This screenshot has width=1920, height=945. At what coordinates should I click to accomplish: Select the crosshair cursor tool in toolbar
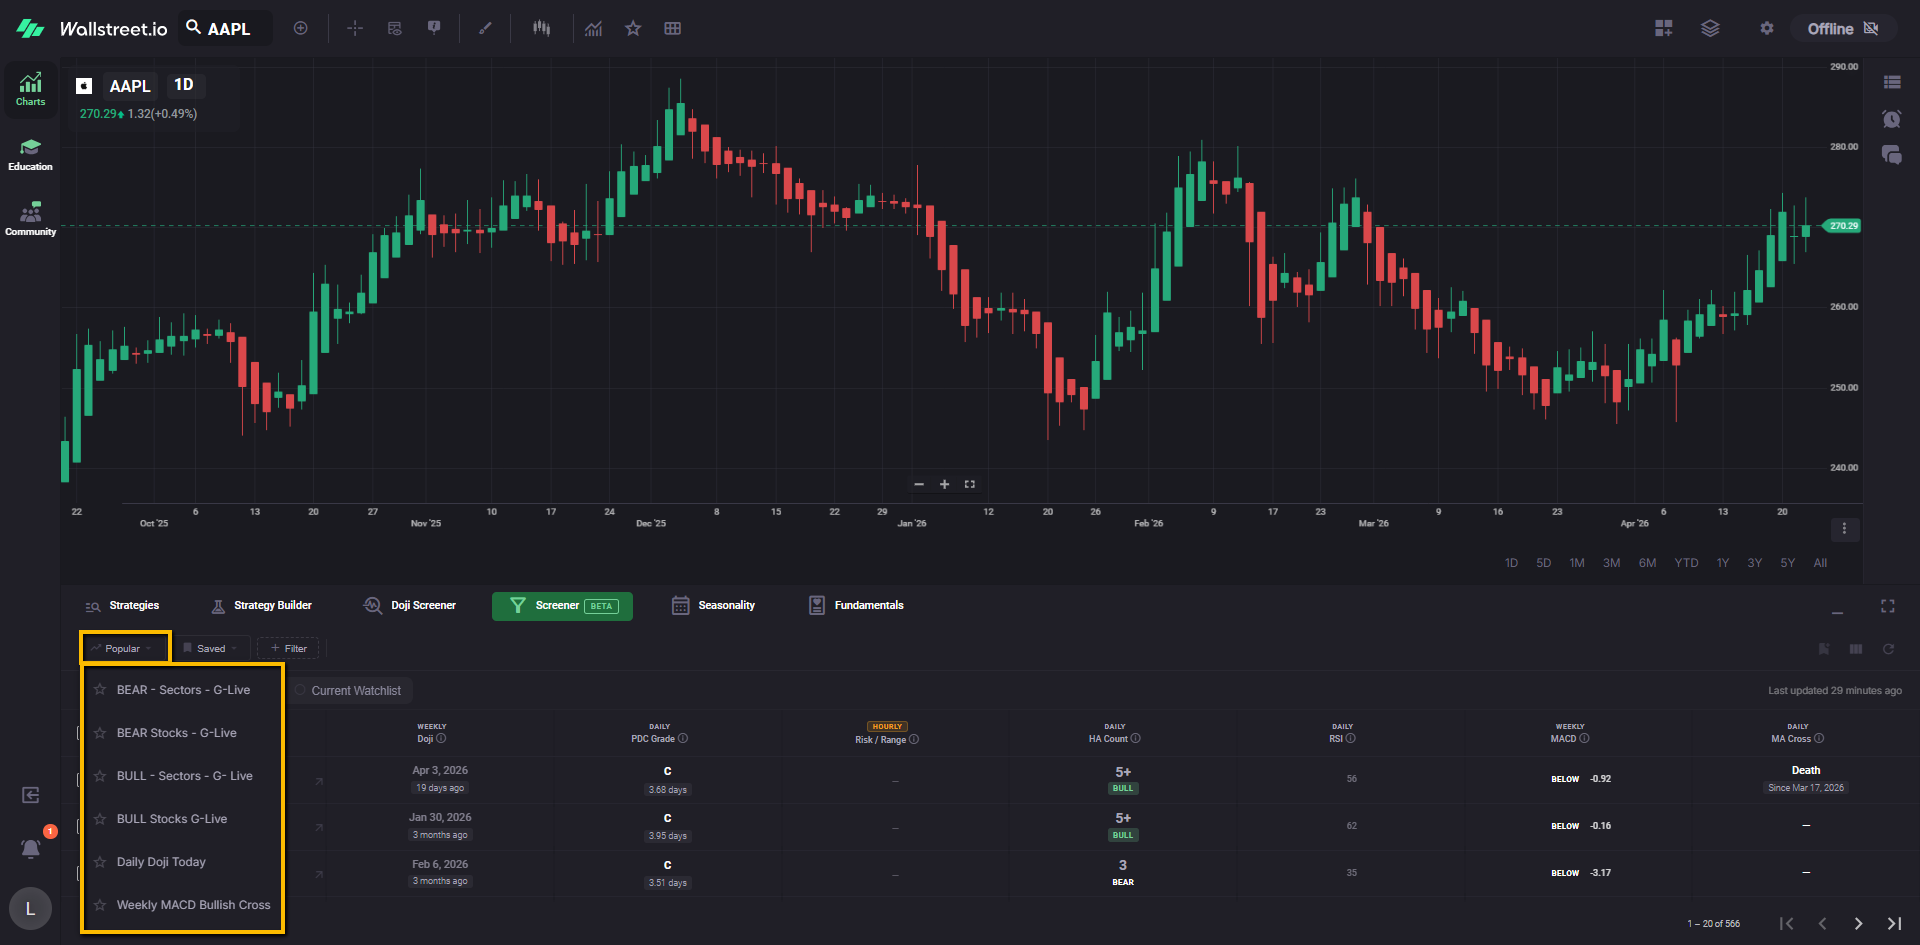click(x=354, y=29)
